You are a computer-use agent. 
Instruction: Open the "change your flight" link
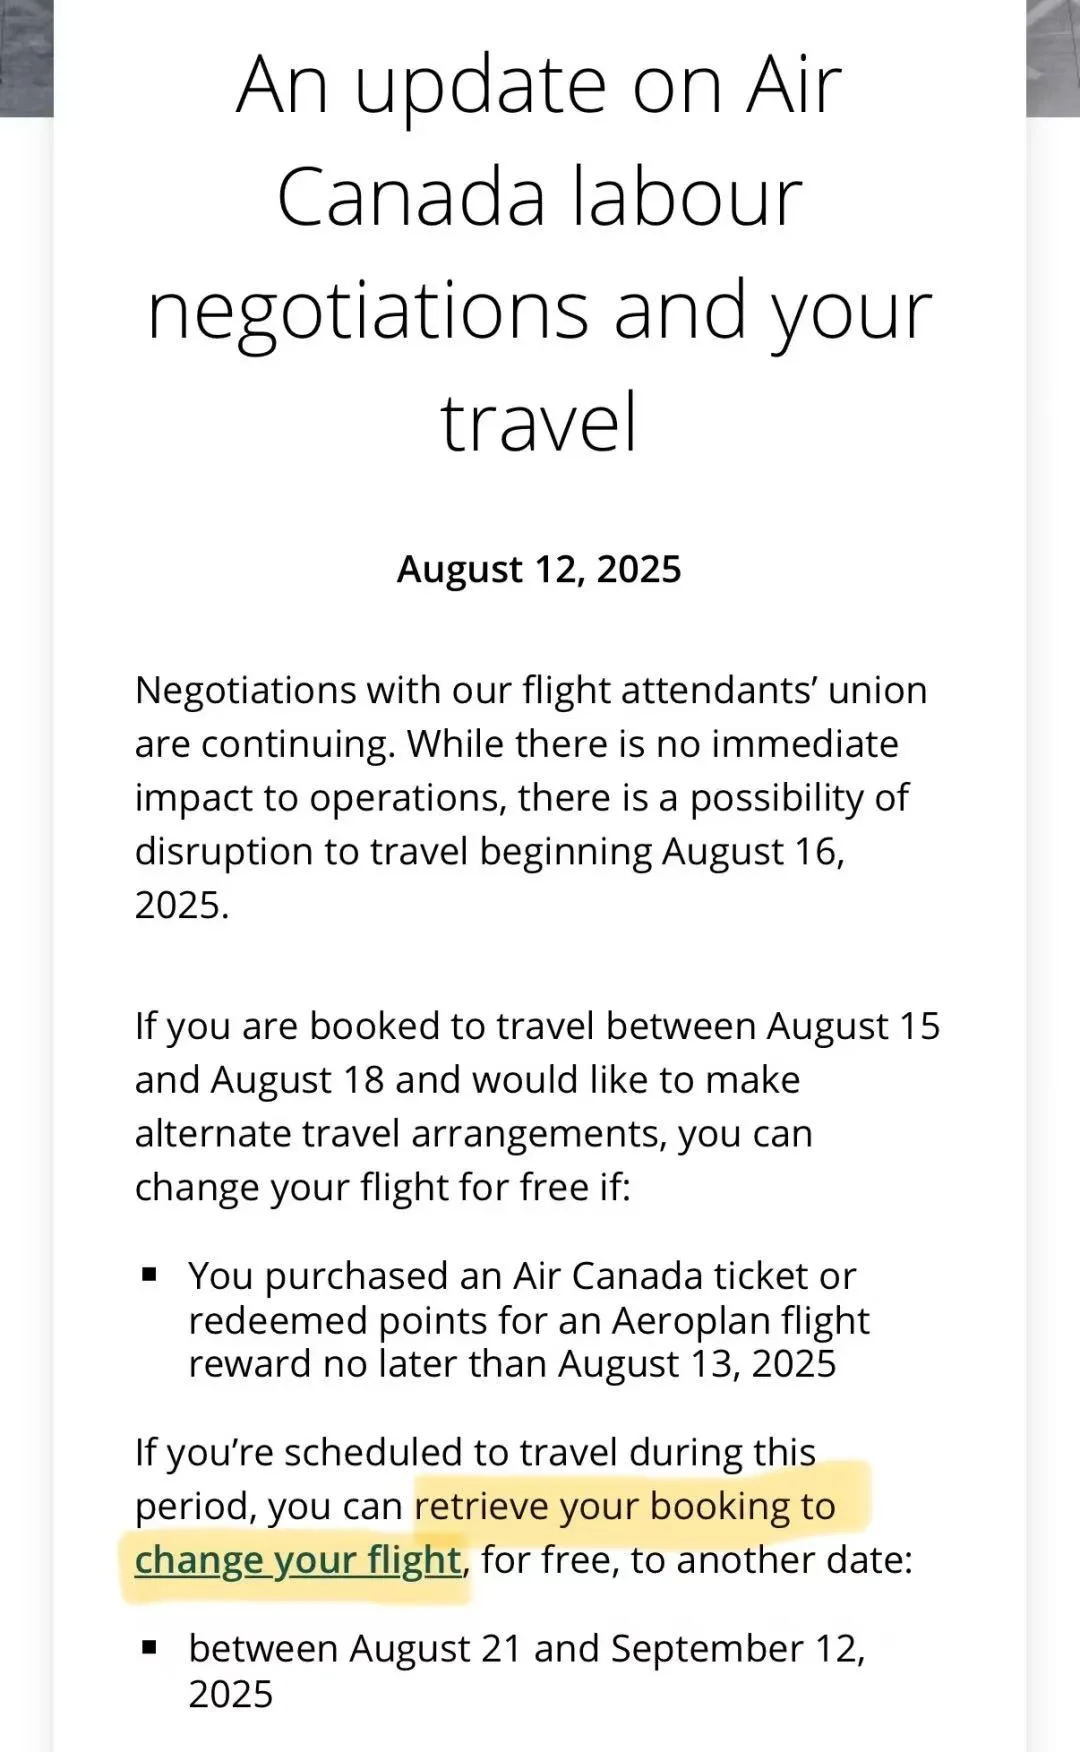[x=297, y=1560]
